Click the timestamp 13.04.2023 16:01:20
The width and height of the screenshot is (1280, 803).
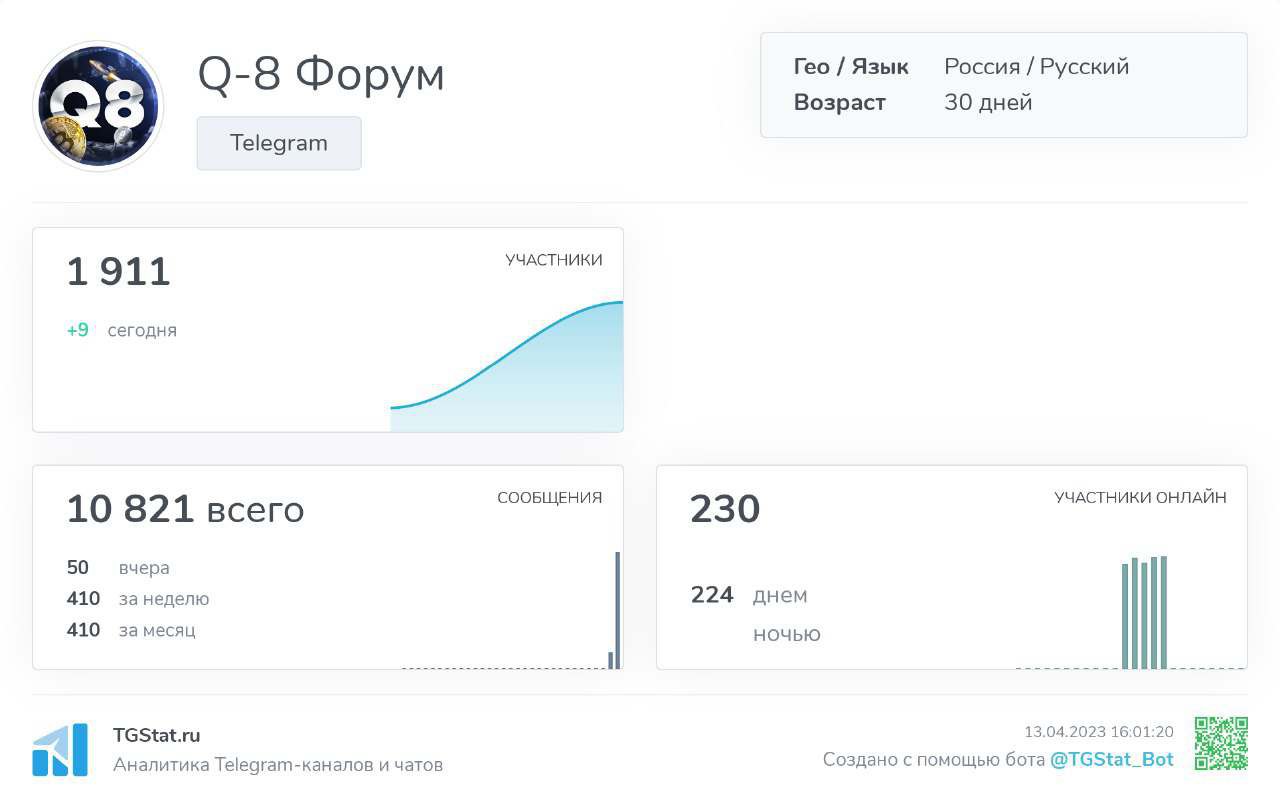[x=1098, y=732]
